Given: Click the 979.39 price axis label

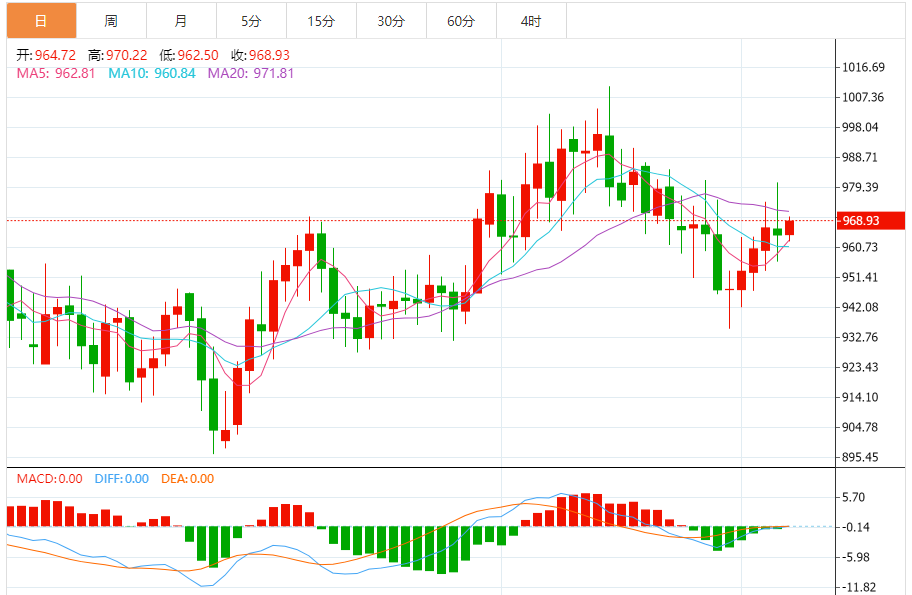Looking at the screenshot, I should (860, 187).
